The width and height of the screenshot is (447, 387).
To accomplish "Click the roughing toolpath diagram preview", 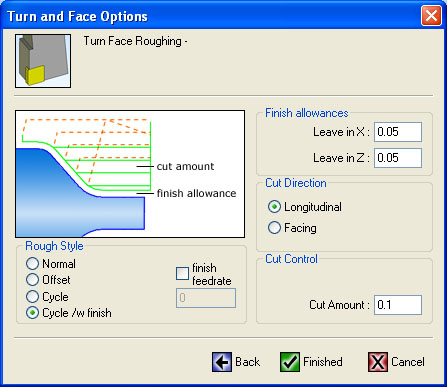I will [x=130, y=174].
